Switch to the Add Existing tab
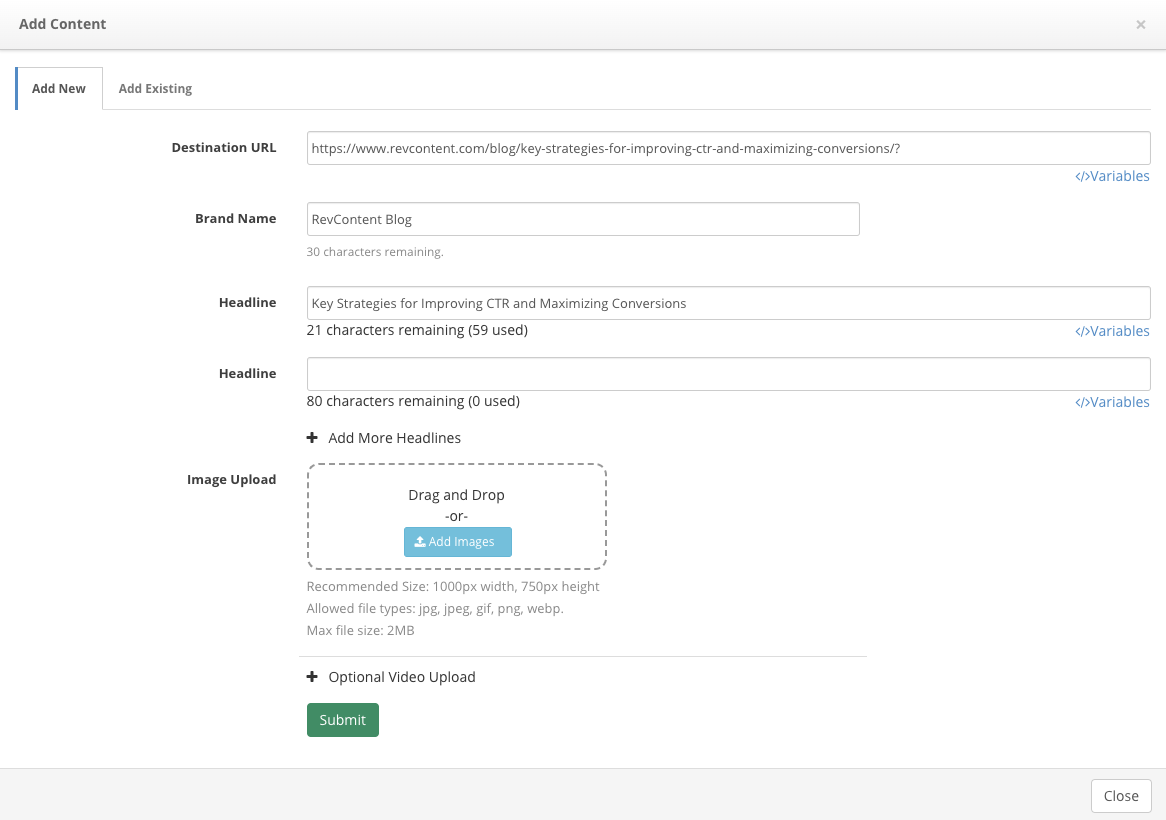The height and width of the screenshot is (820, 1166). (155, 88)
